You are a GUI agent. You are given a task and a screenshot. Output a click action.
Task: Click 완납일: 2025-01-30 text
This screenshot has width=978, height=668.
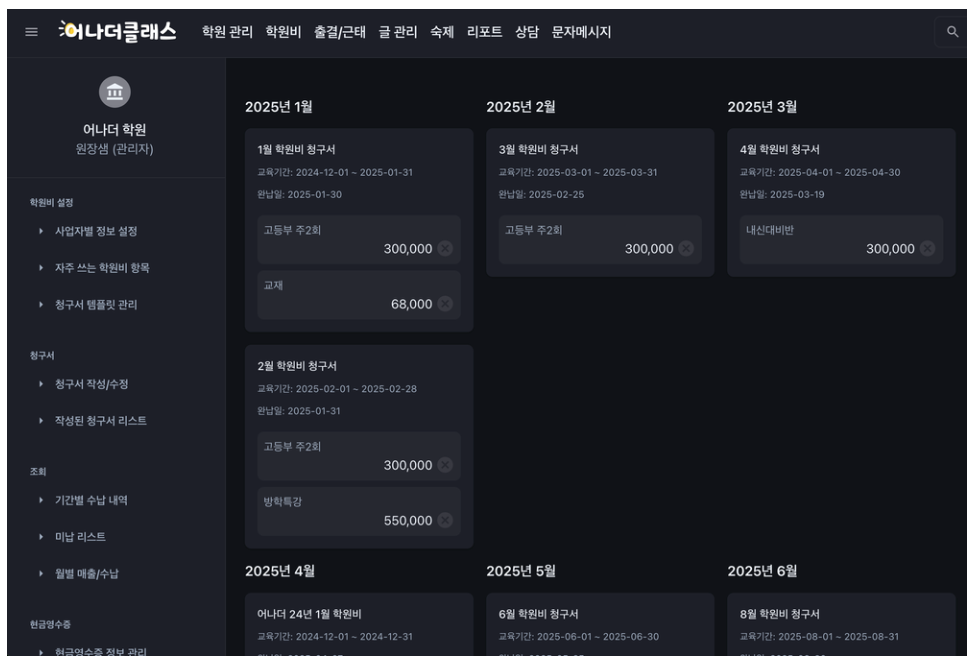point(299,195)
